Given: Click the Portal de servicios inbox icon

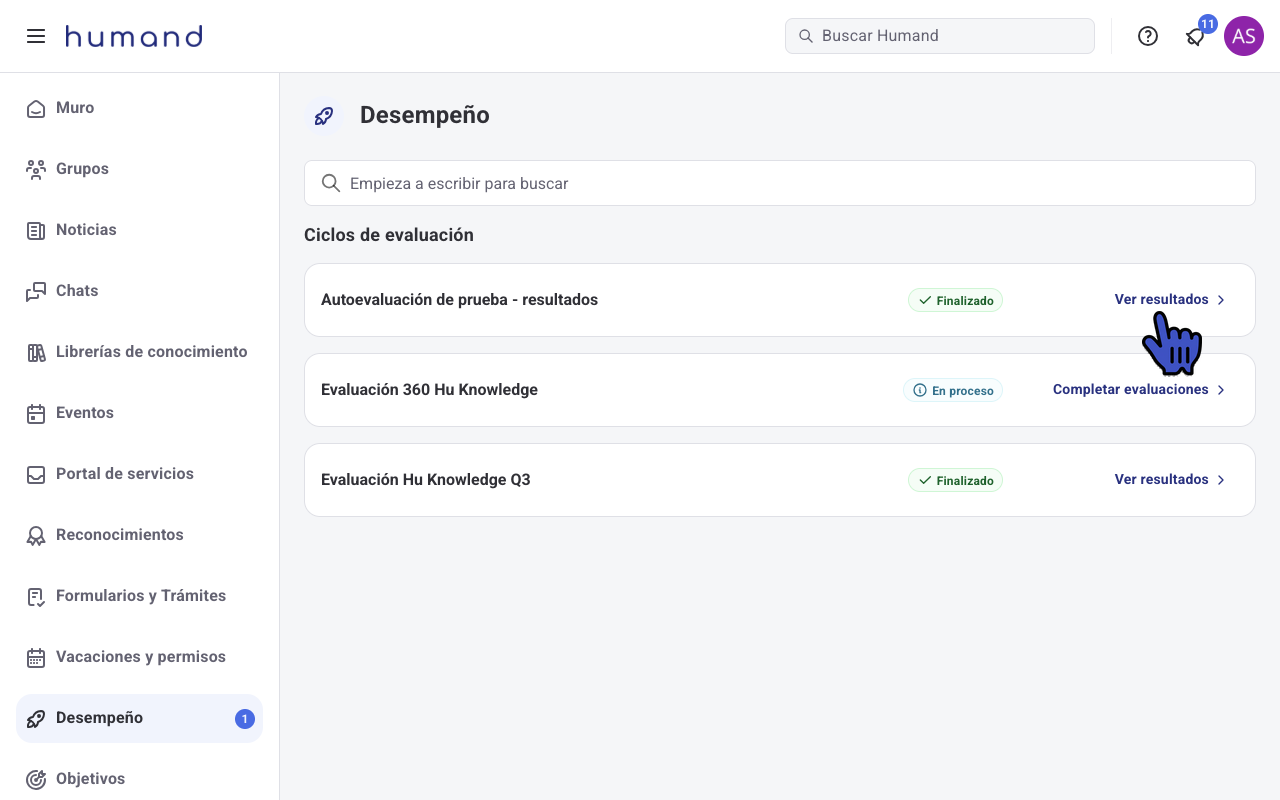Looking at the screenshot, I should click(36, 474).
